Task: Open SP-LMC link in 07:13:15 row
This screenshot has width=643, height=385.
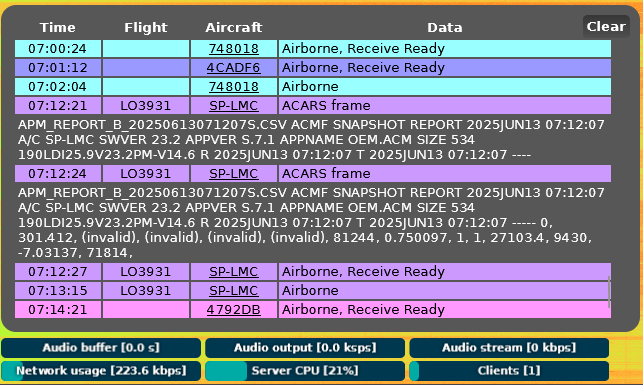Action: click(x=233, y=291)
